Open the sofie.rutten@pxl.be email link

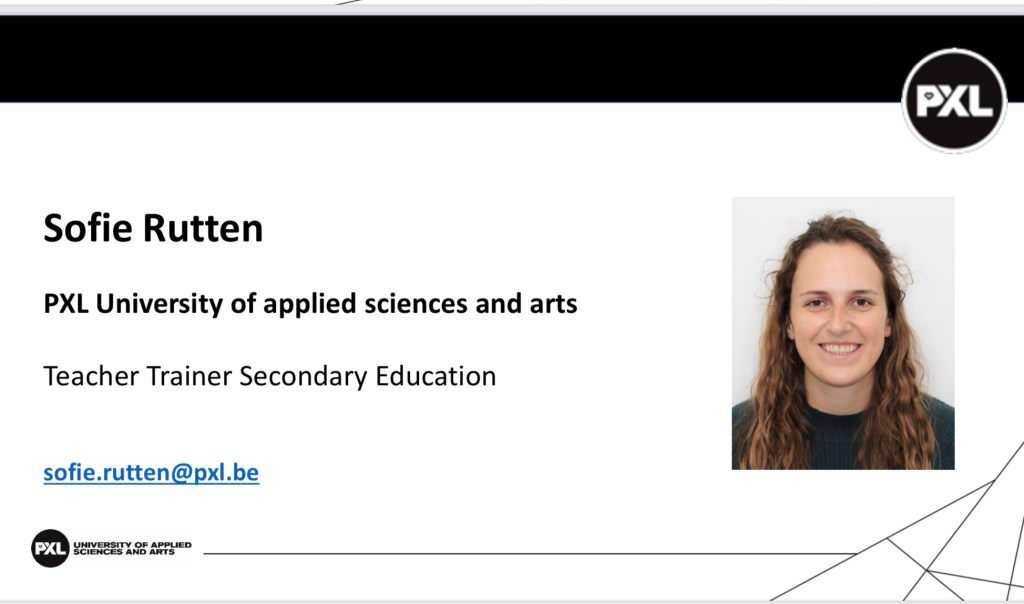tap(151, 472)
